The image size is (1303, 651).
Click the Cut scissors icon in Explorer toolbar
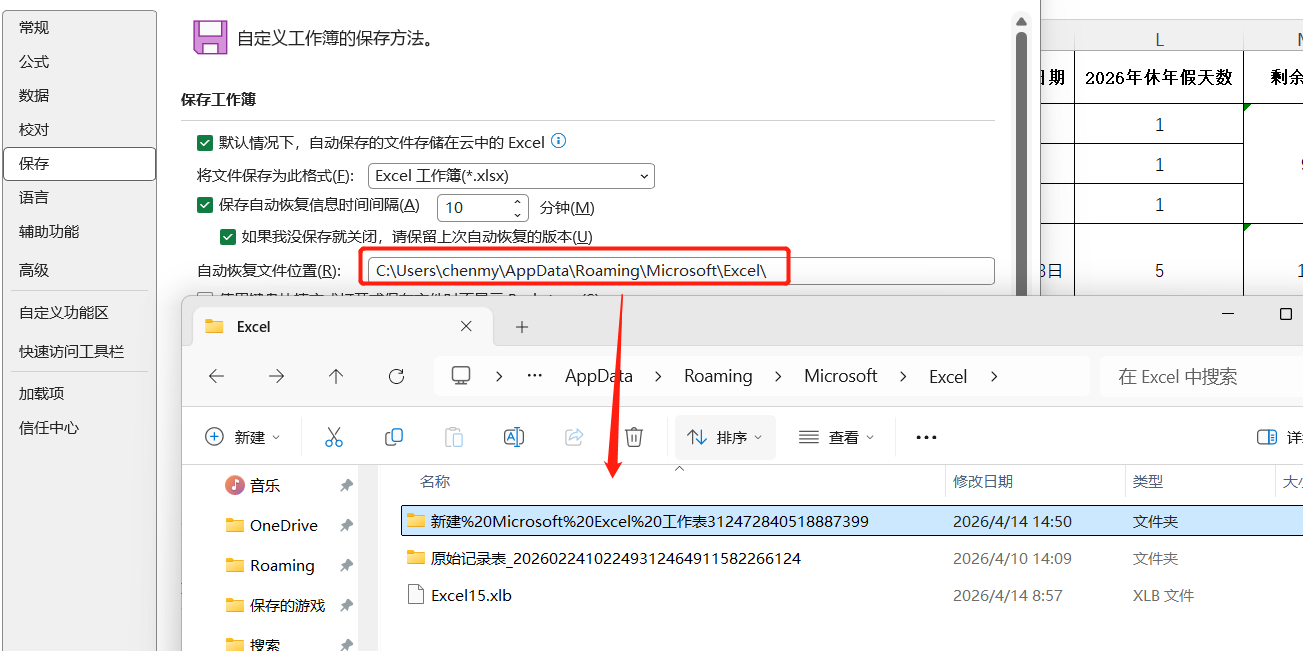334,437
